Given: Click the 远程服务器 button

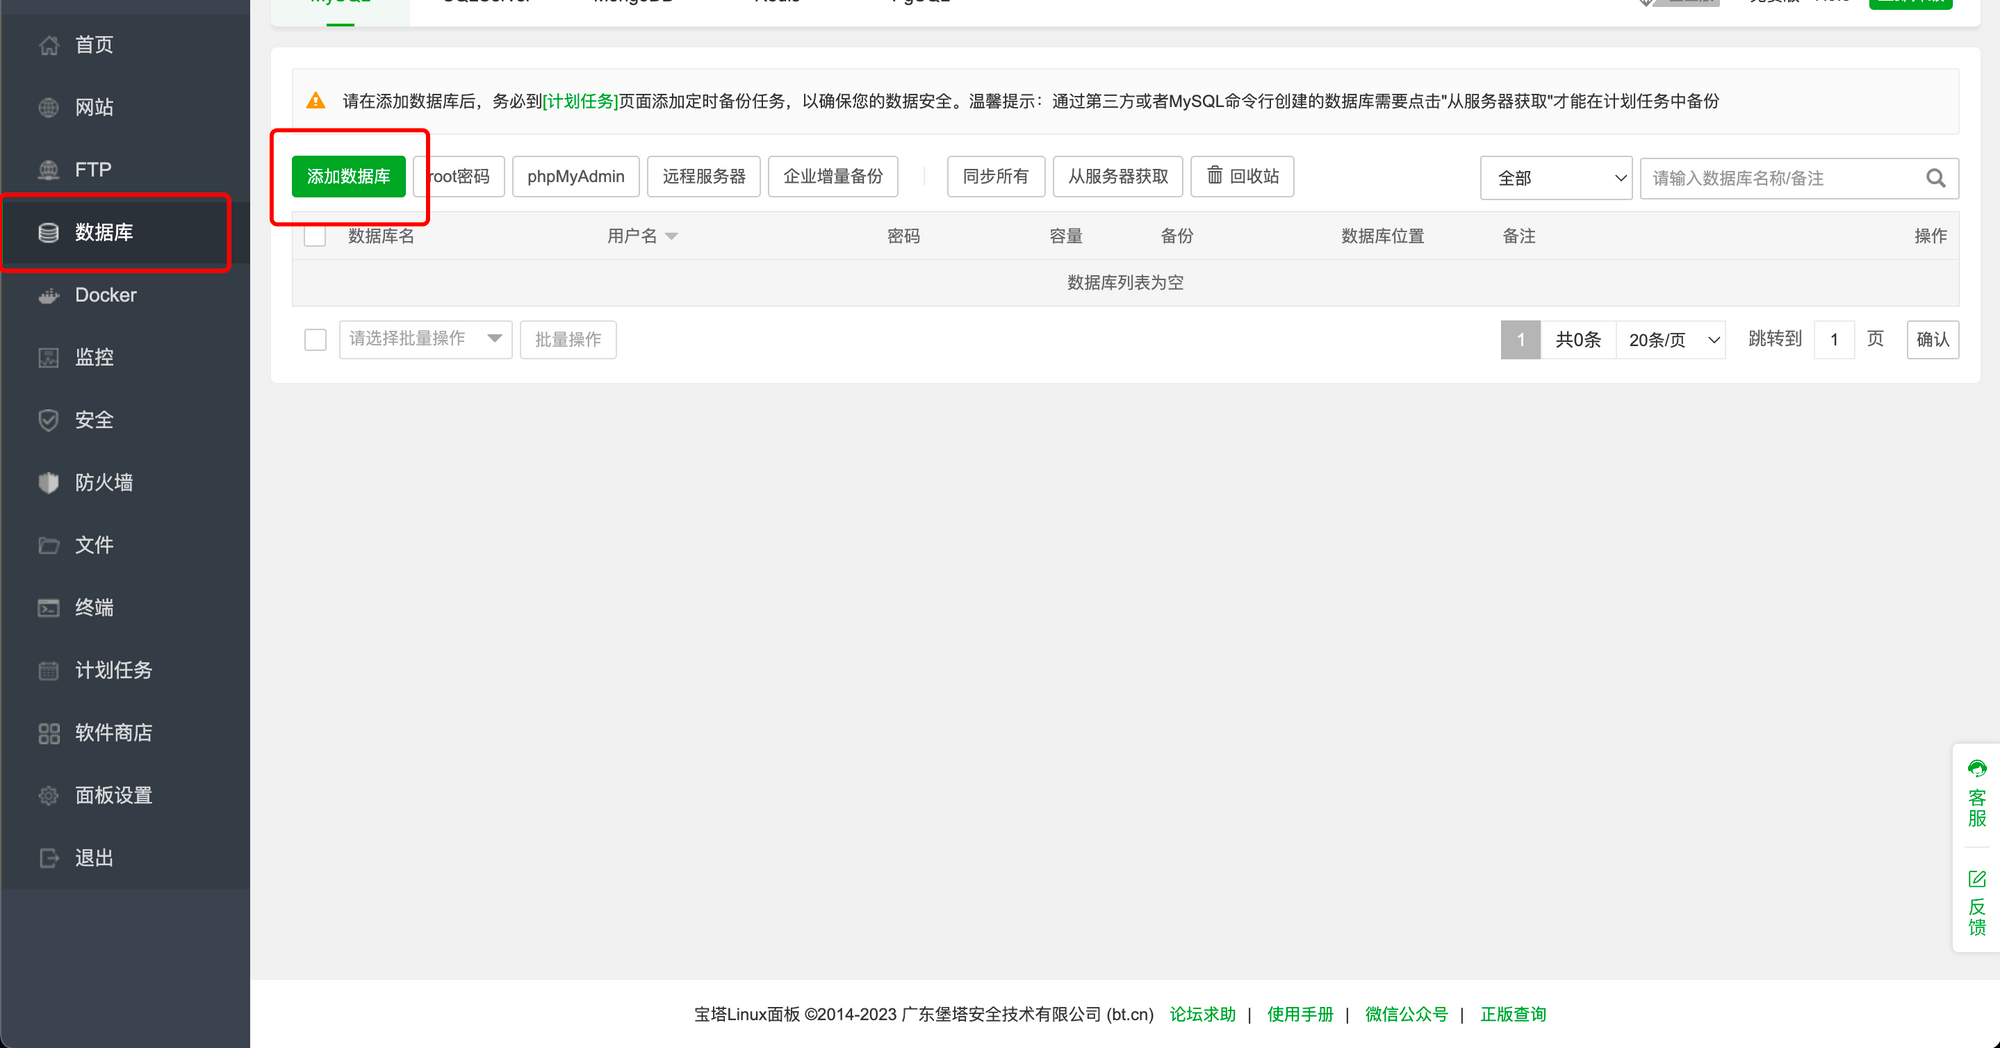Looking at the screenshot, I should coord(704,176).
